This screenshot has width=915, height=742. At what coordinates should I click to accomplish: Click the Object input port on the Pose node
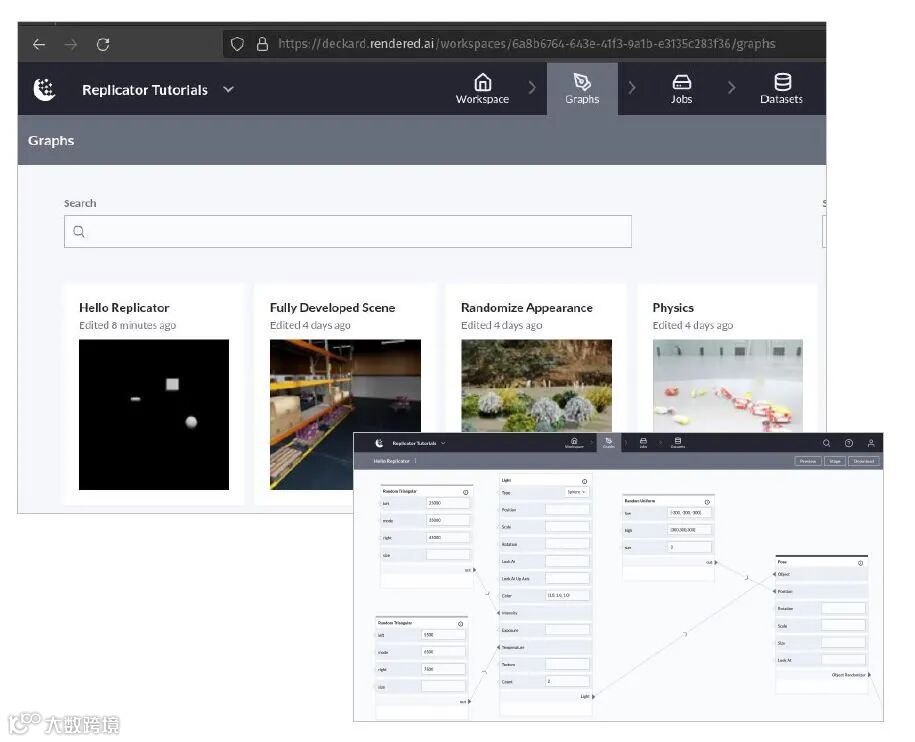point(774,574)
